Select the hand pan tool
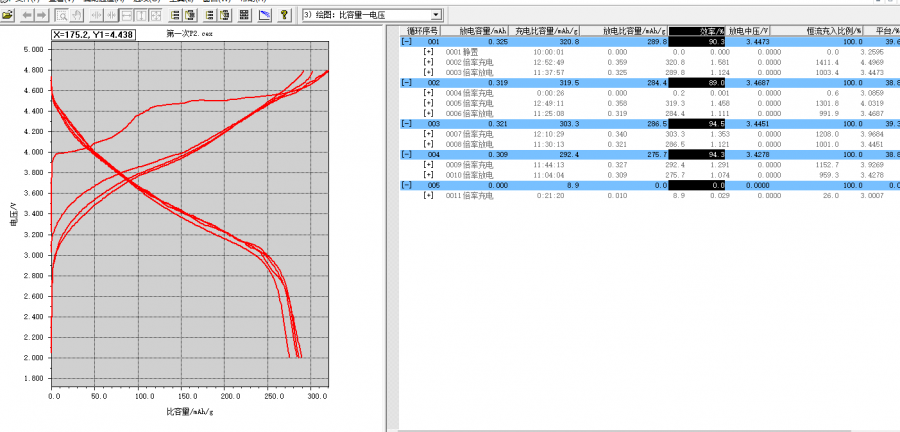Viewport: 900px width, 432px height. pyautogui.click(x=78, y=16)
